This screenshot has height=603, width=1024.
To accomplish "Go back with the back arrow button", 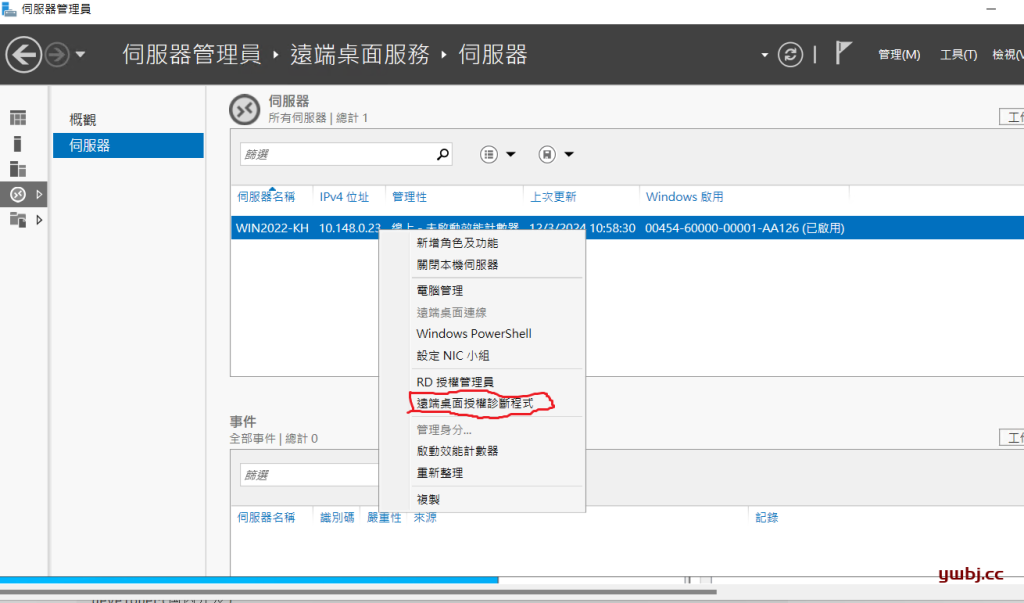I will click(x=24, y=54).
